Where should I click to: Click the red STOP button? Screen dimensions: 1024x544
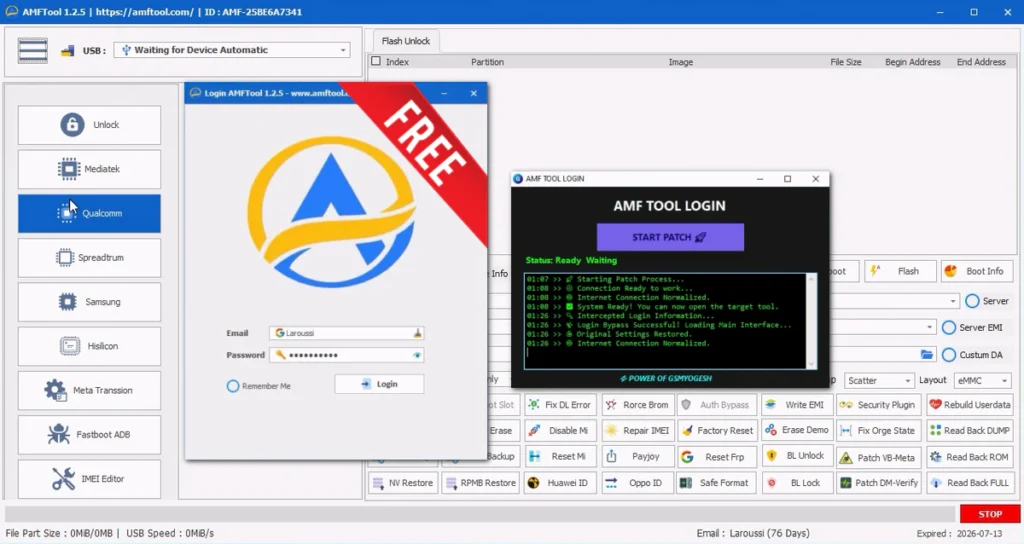click(989, 514)
